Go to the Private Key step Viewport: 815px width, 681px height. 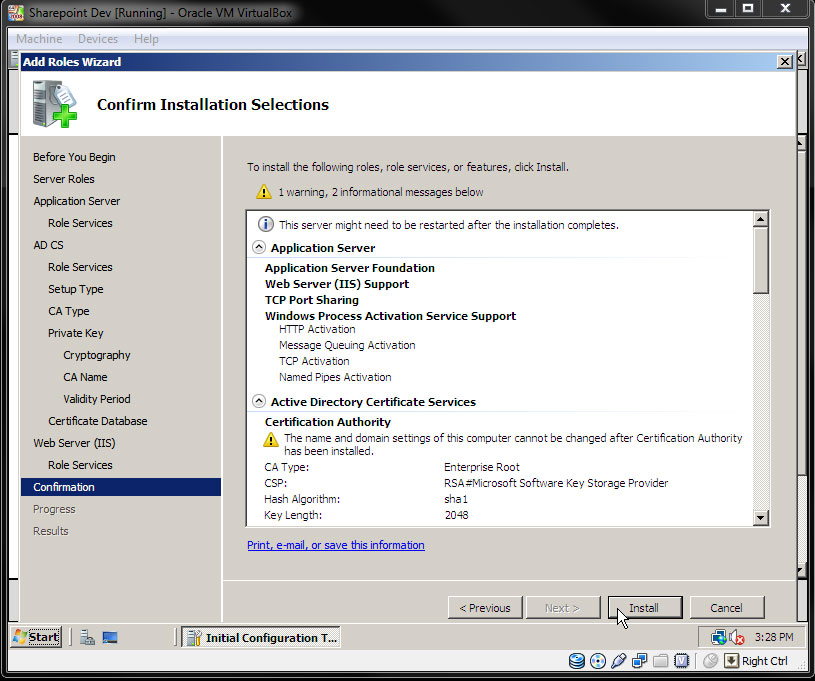pyautogui.click(x=75, y=333)
